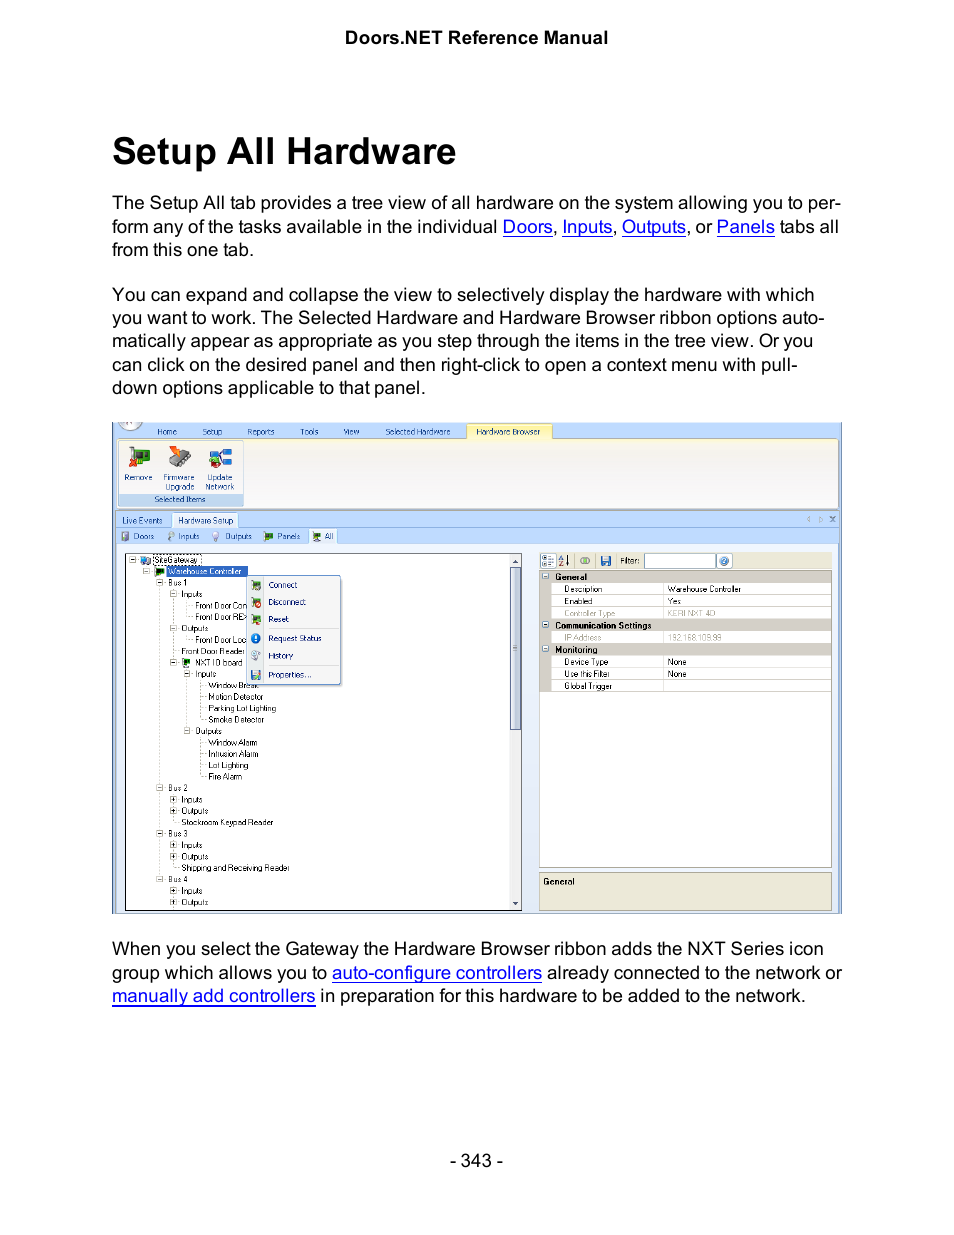Click the alphabetical sort icon in the property grid

(563, 561)
